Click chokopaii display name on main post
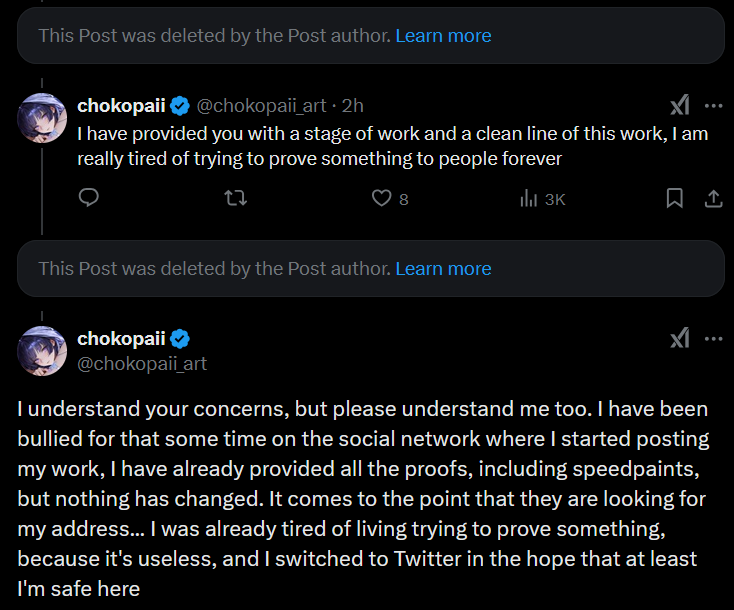 click(121, 339)
